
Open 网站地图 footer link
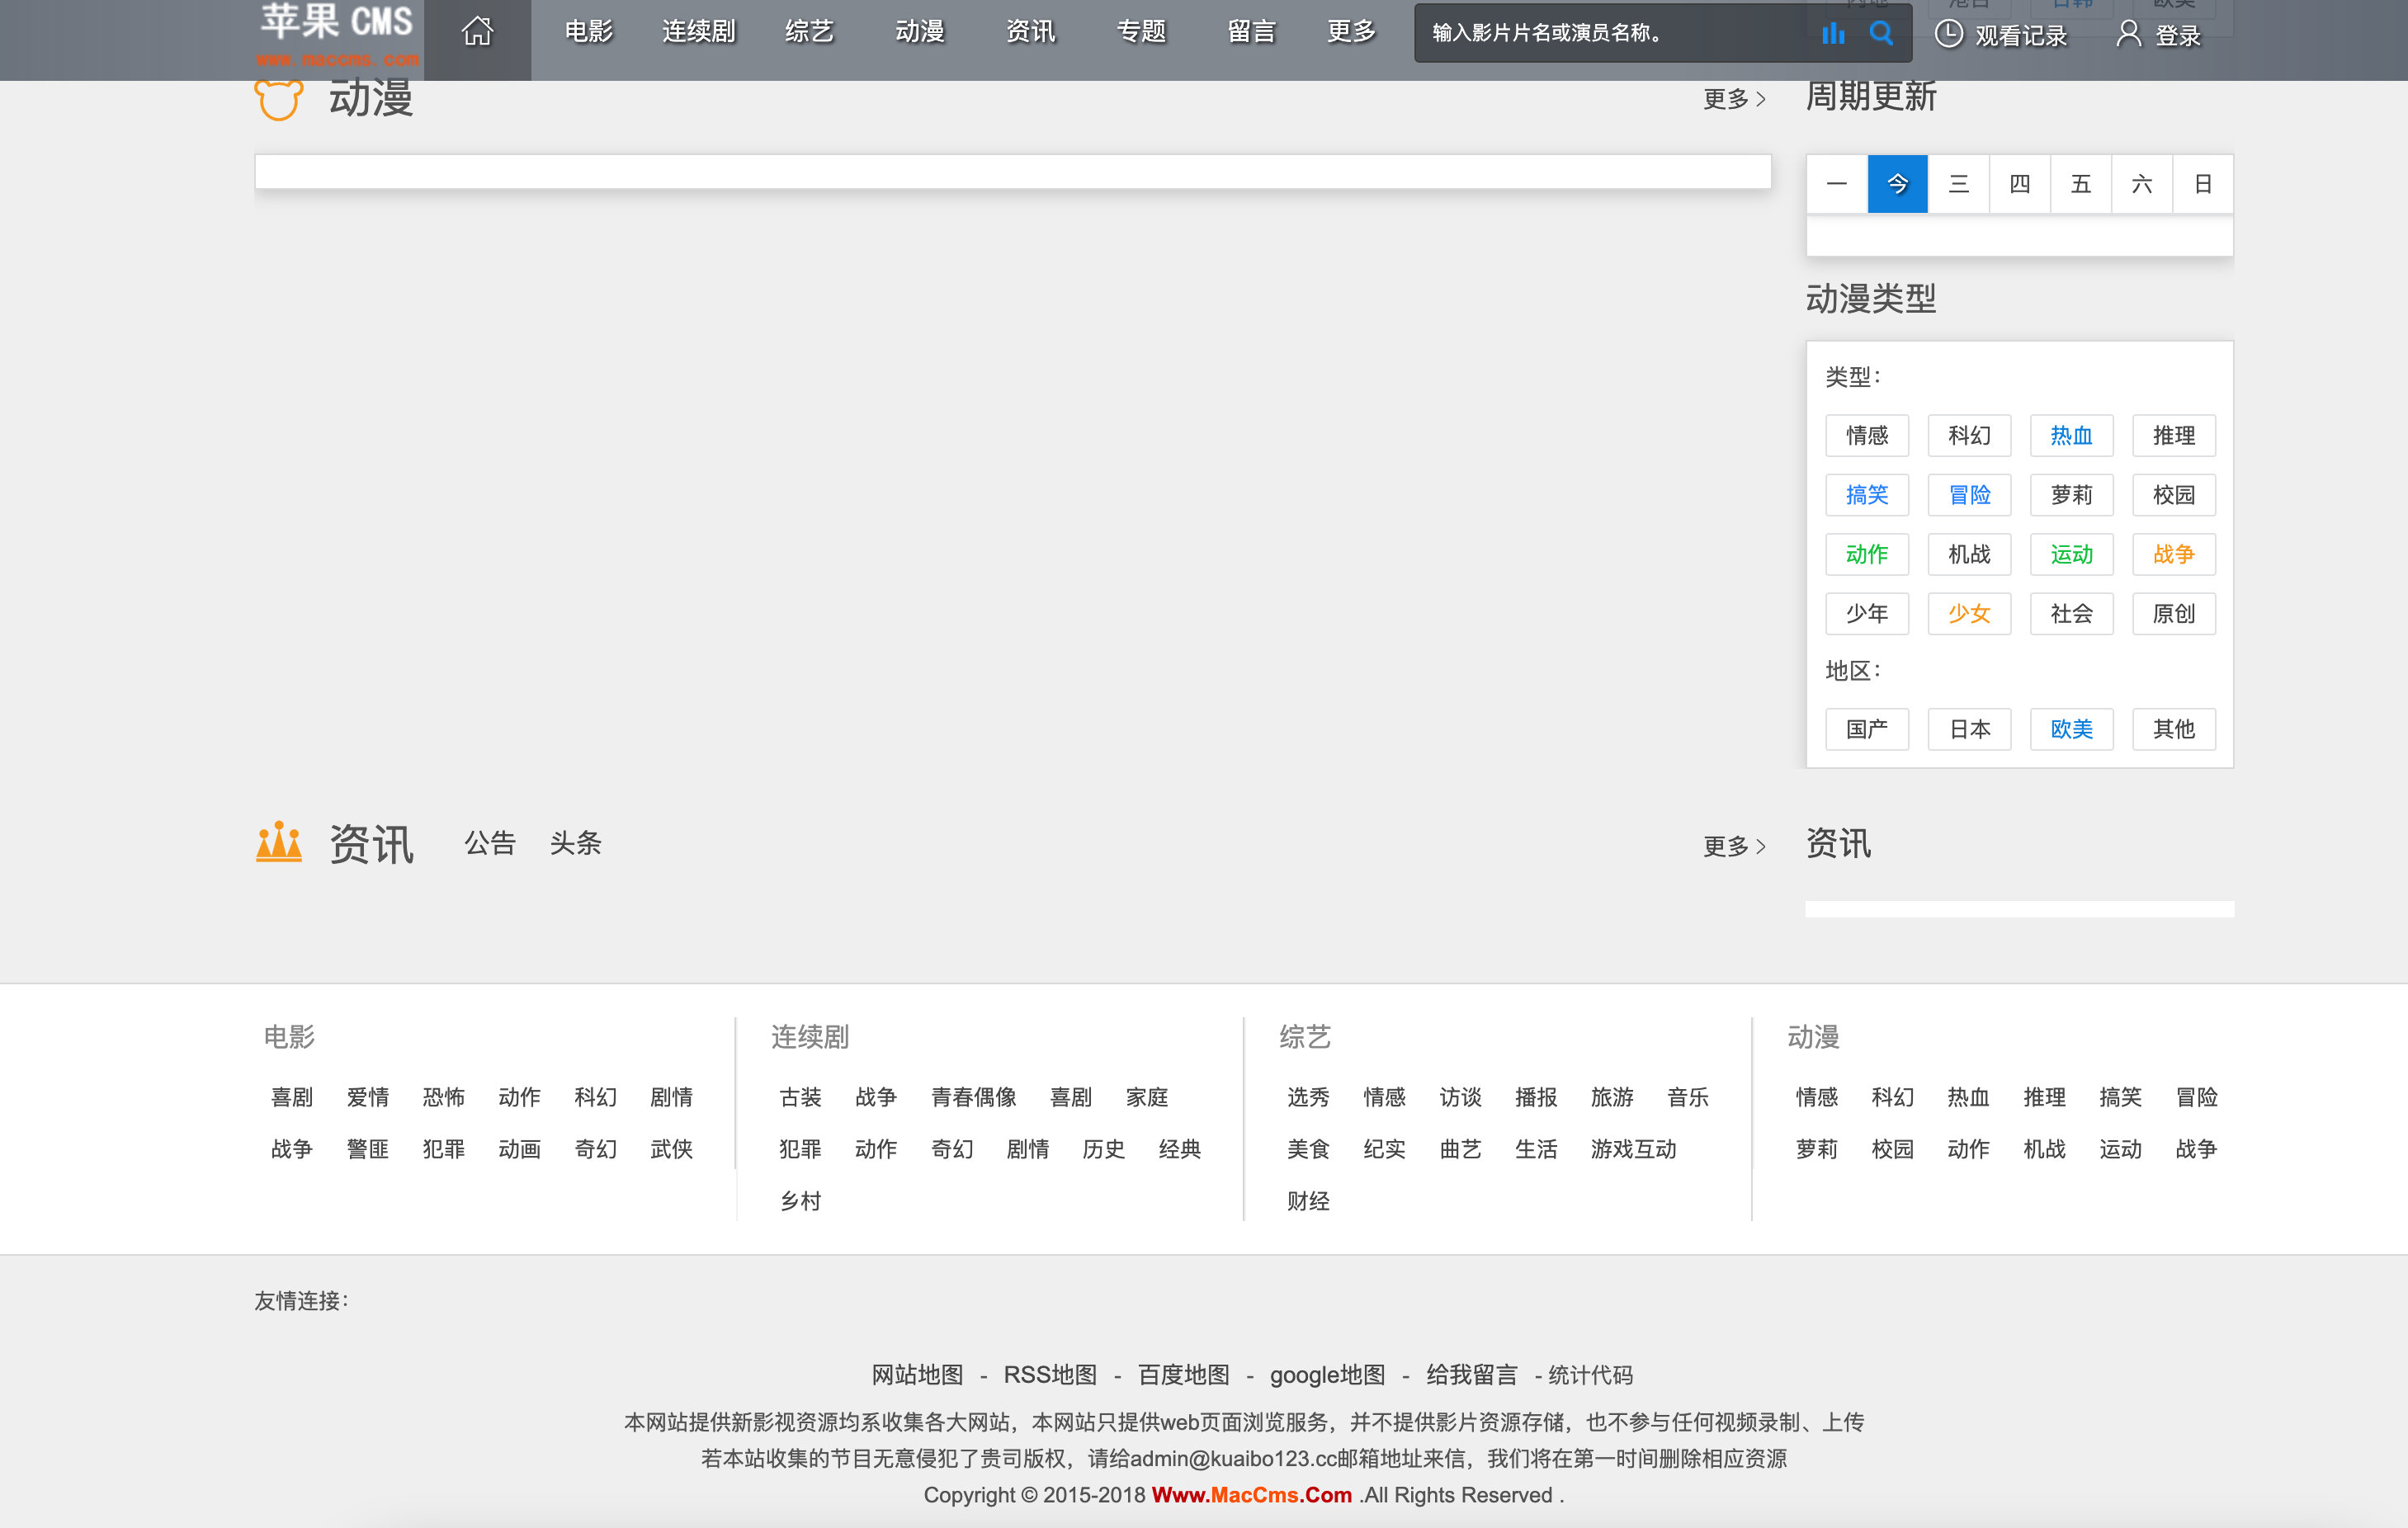click(x=917, y=1374)
